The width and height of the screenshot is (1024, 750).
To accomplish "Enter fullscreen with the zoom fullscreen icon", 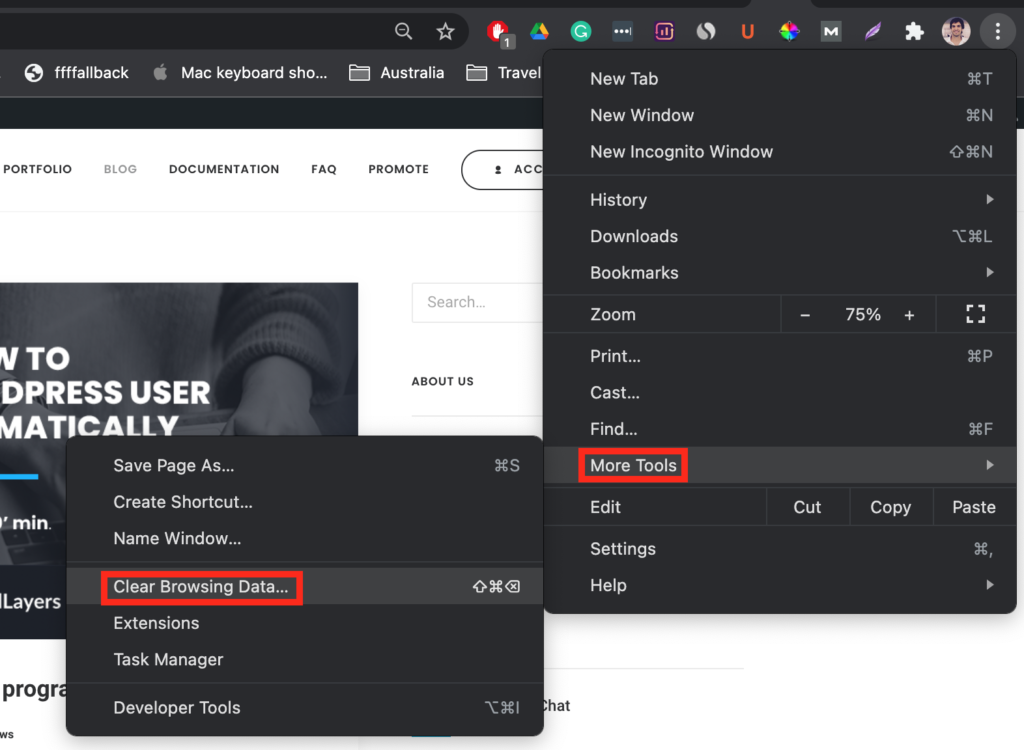I will (976, 314).
